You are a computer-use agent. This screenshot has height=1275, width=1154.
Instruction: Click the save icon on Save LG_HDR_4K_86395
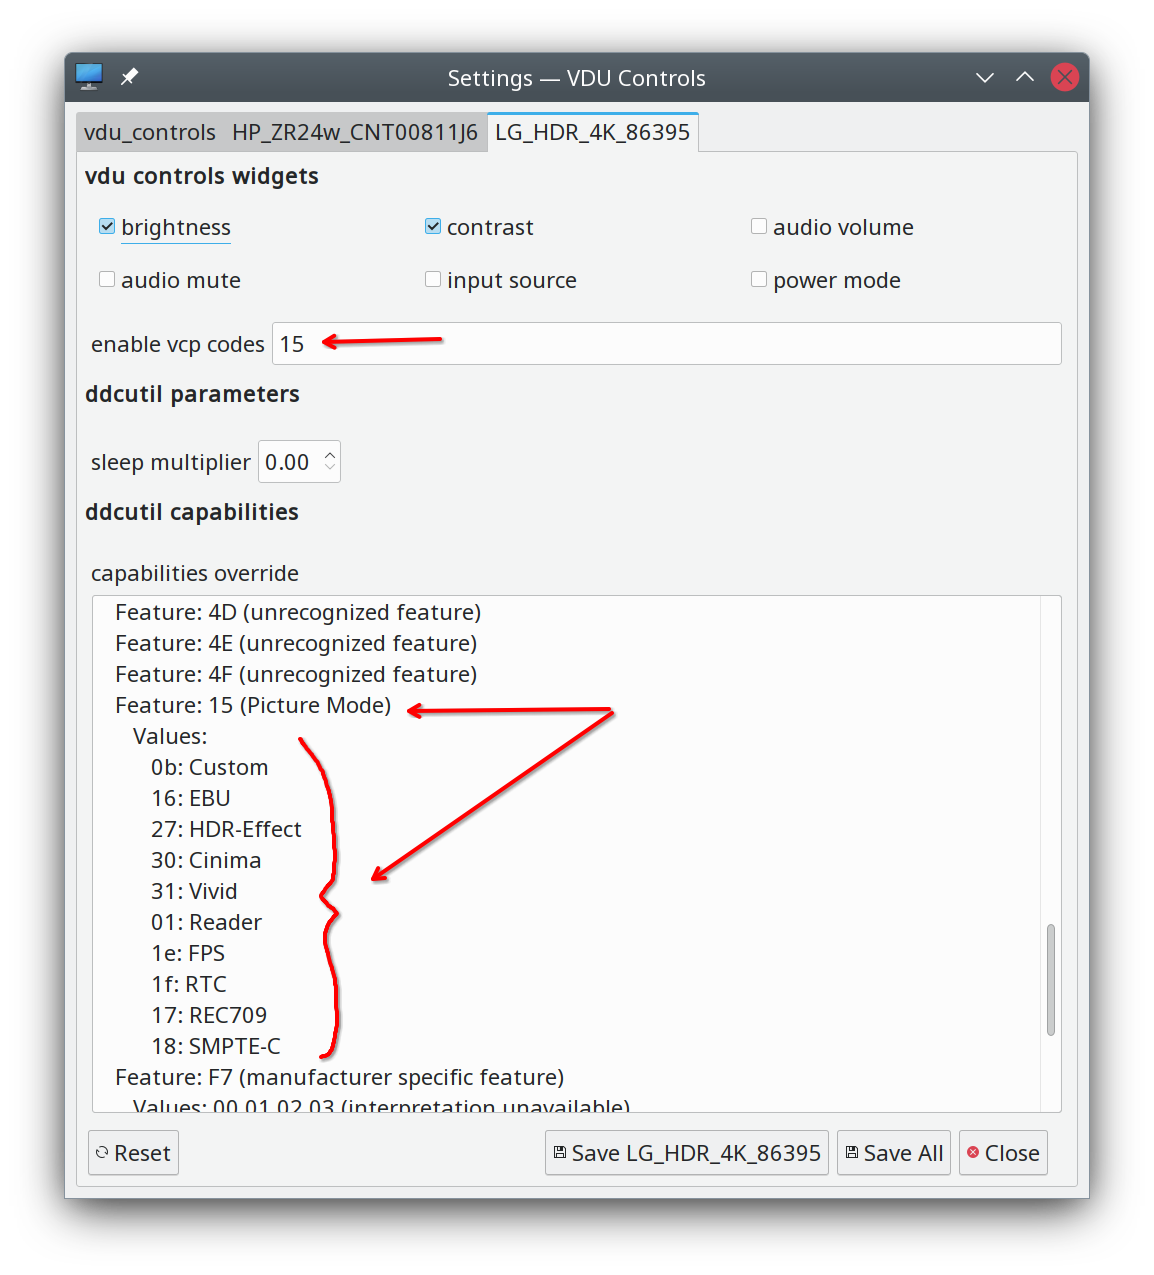(x=561, y=1152)
